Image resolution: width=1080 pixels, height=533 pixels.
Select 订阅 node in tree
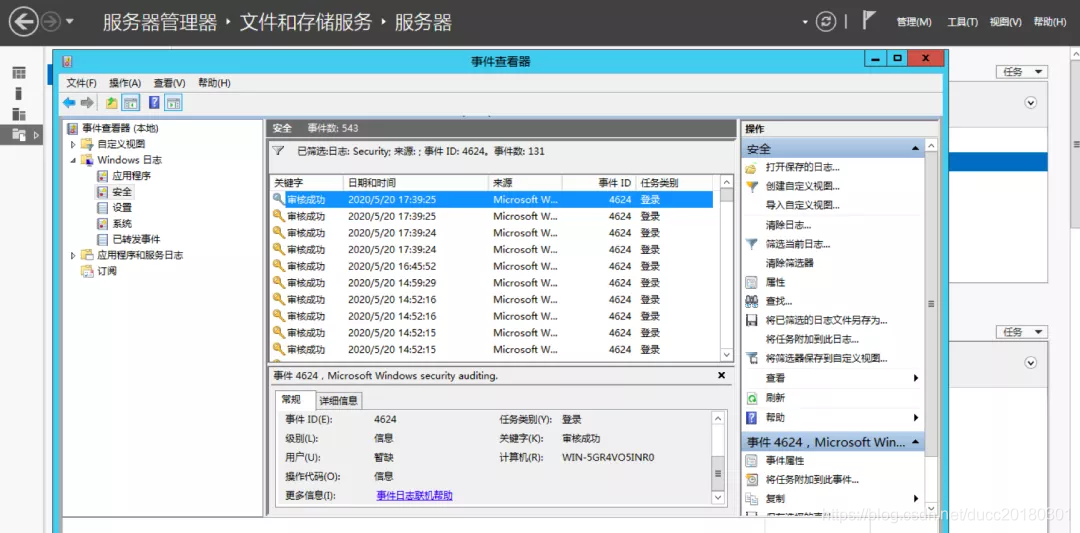click(107, 271)
